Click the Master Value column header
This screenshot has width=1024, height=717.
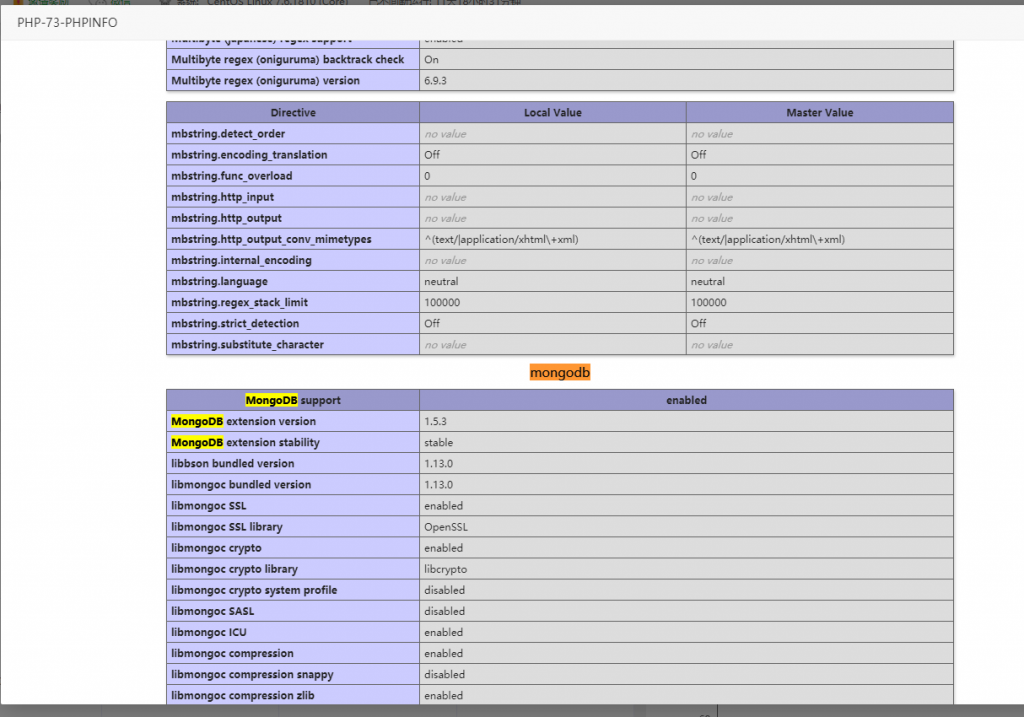(x=819, y=113)
